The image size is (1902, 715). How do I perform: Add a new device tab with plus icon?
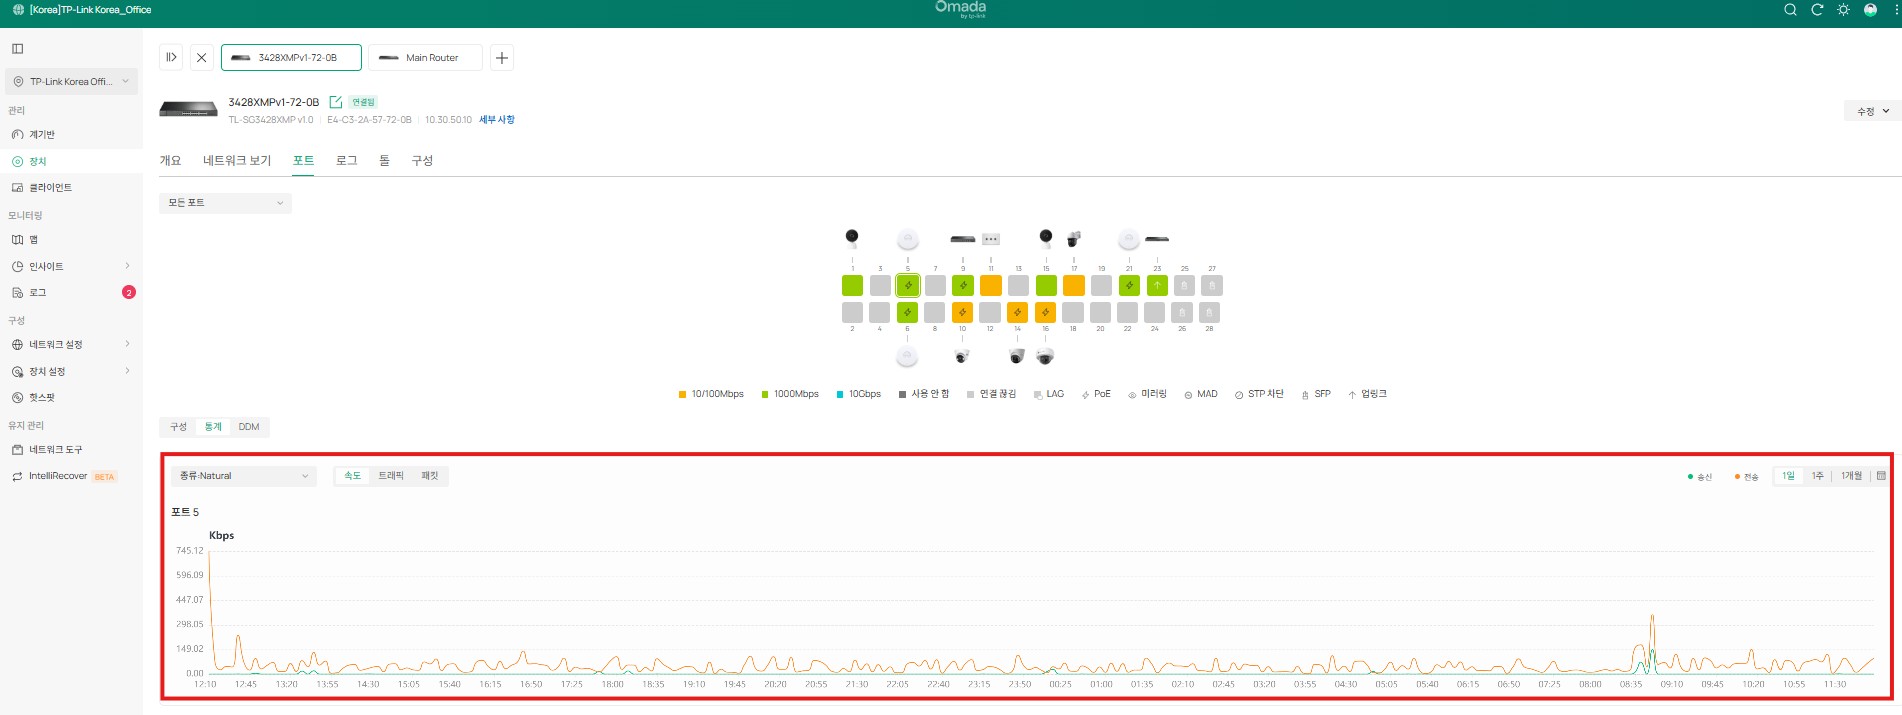pyautogui.click(x=502, y=58)
